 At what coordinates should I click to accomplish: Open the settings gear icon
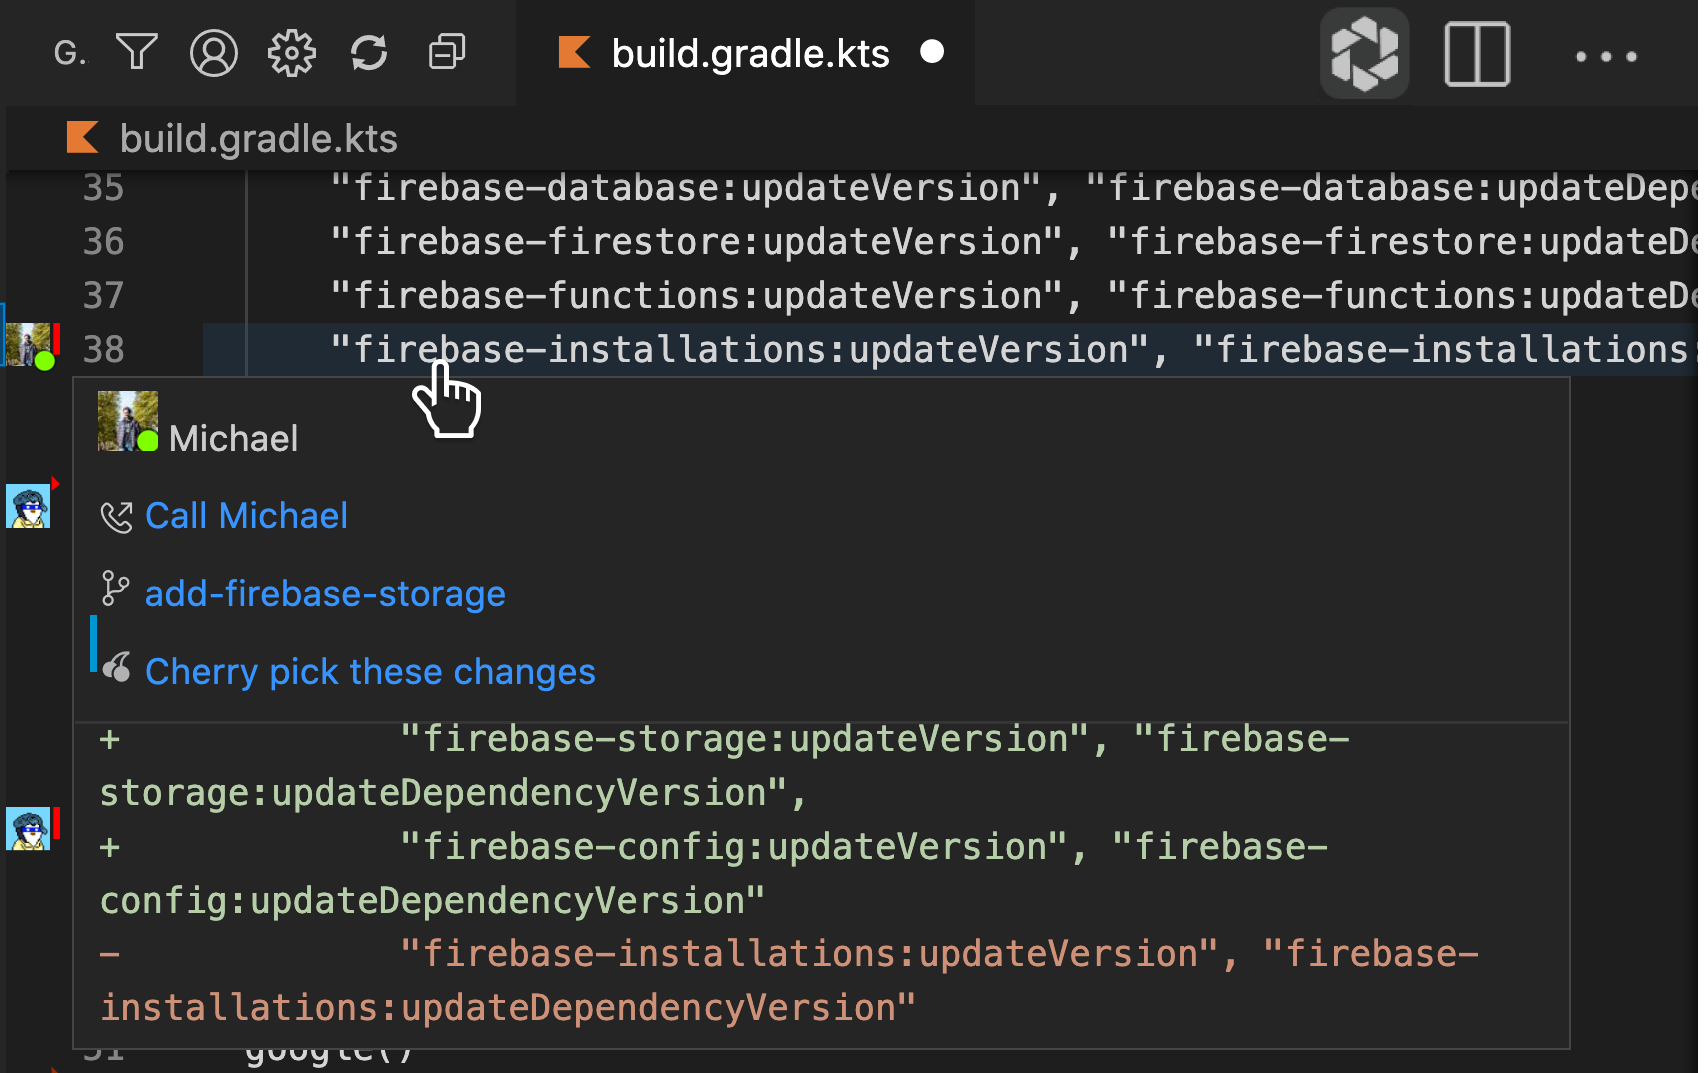[291, 52]
